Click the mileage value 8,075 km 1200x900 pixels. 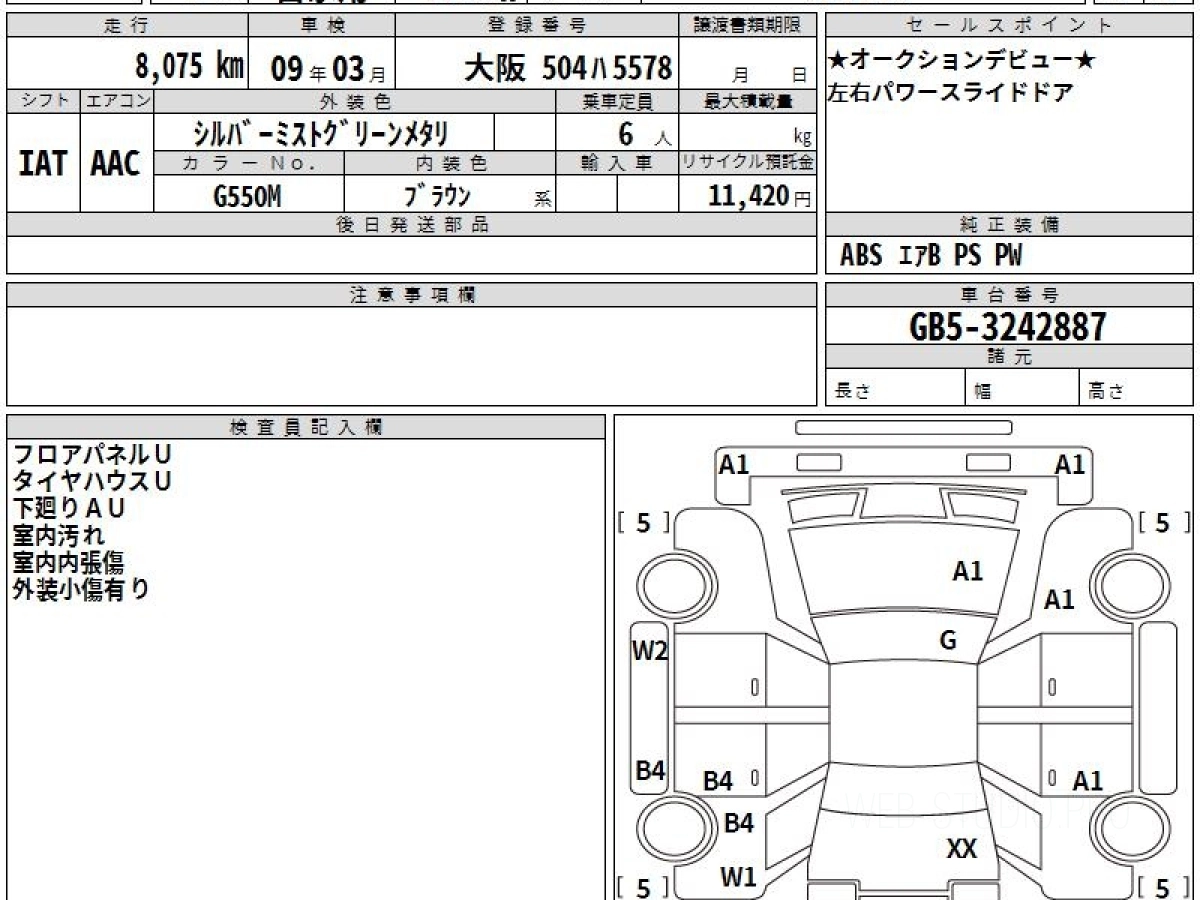pos(190,67)
